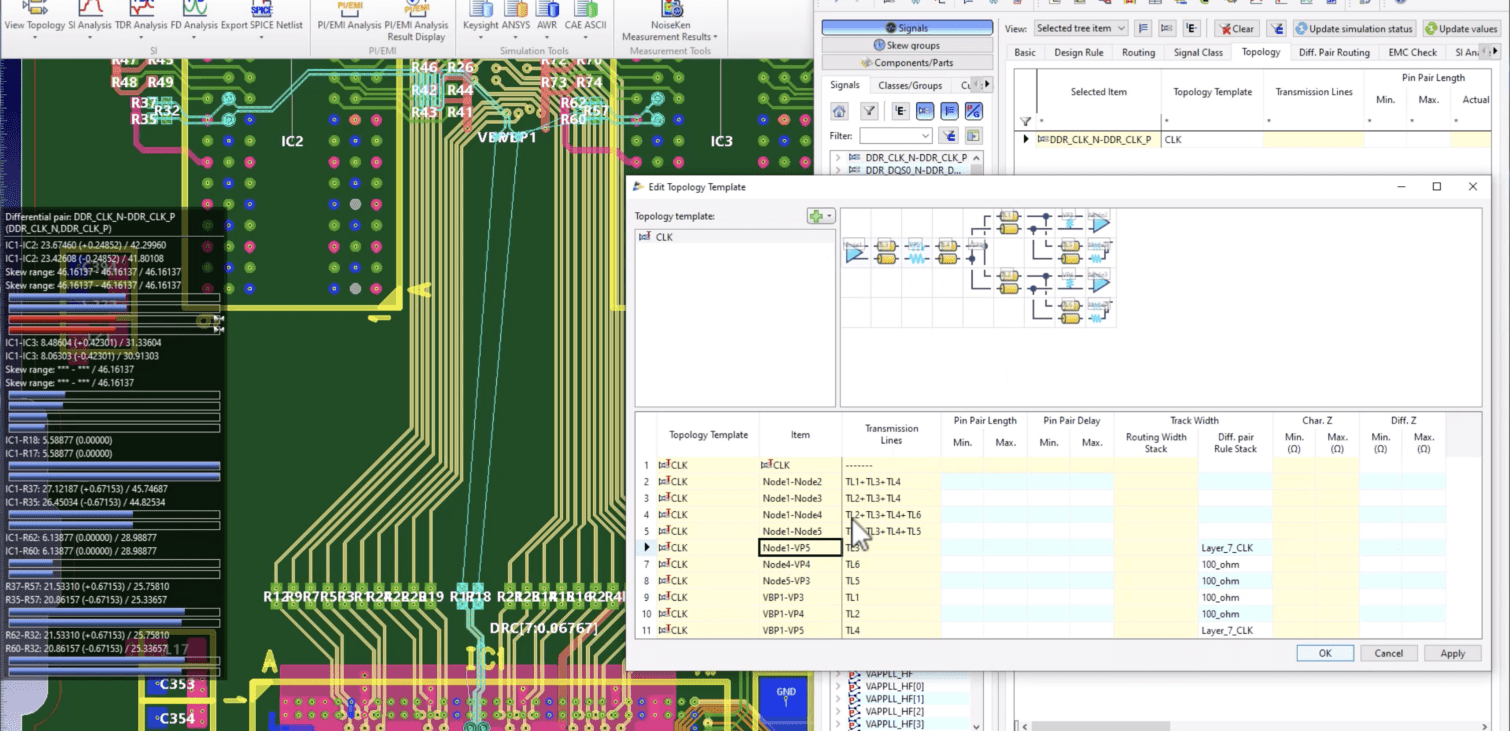The image size is (1510, 731).
Task: Open the View 'Selected tree item' dropdown
Action: (x=1080, y=28)
